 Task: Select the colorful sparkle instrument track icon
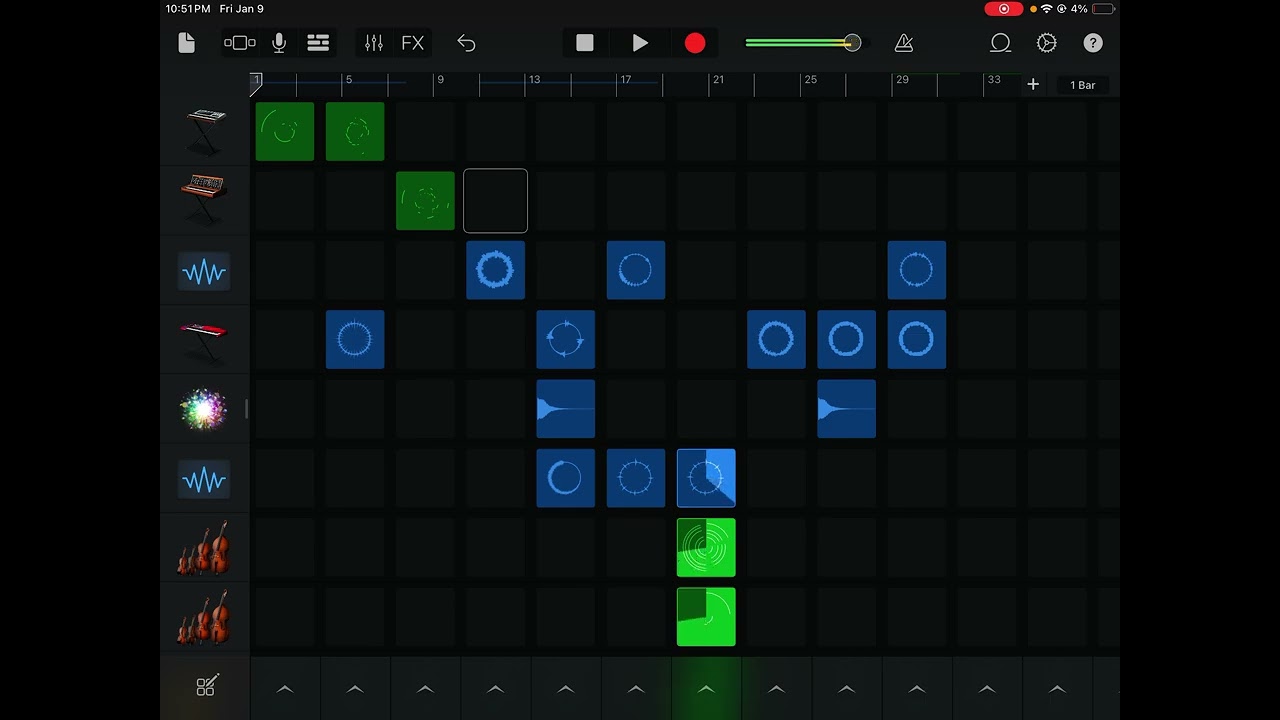pos(203,410)
